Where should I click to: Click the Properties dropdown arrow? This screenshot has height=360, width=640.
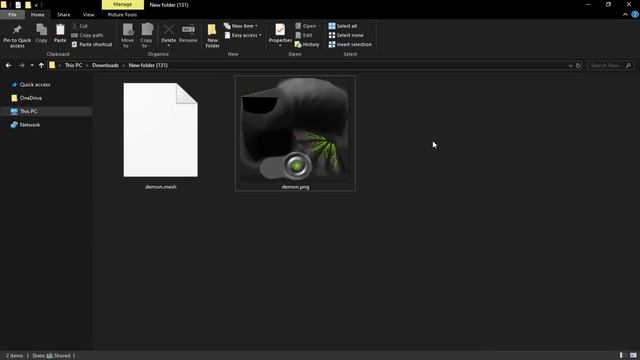click(x=280, y=45)
